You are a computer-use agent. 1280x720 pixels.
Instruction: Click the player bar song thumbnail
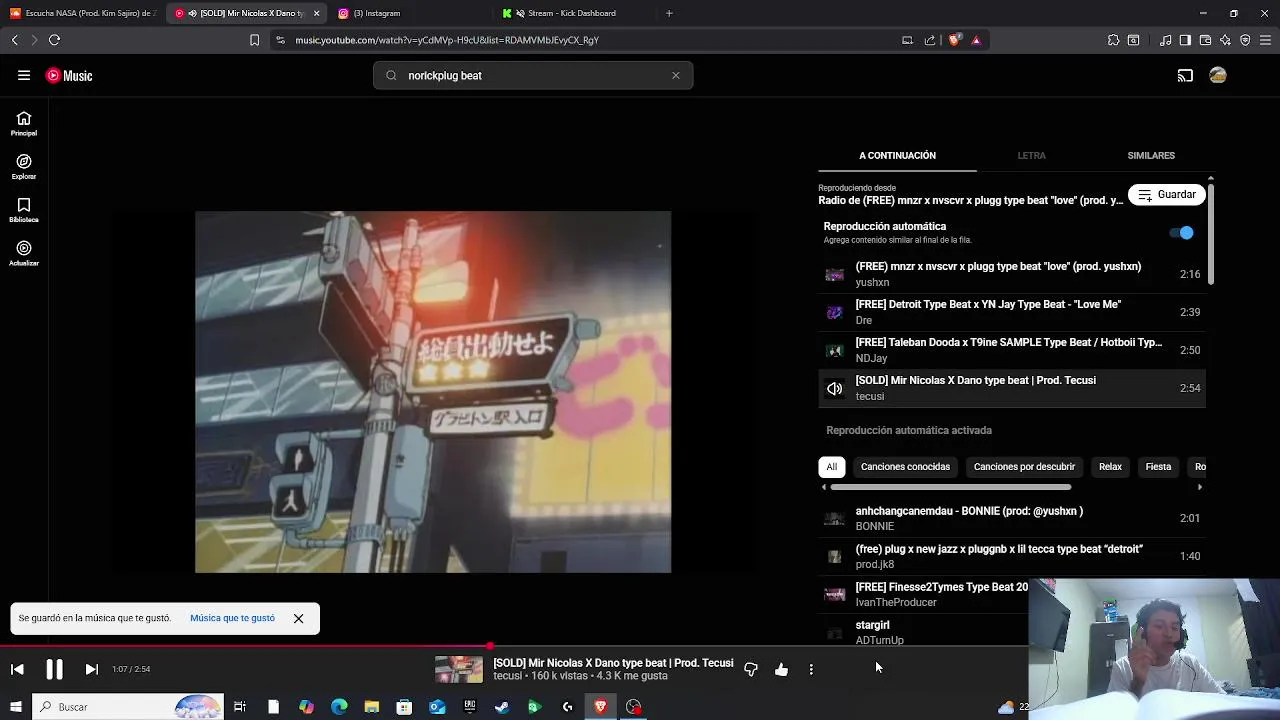pyautogui.click(x=459, y=669)
